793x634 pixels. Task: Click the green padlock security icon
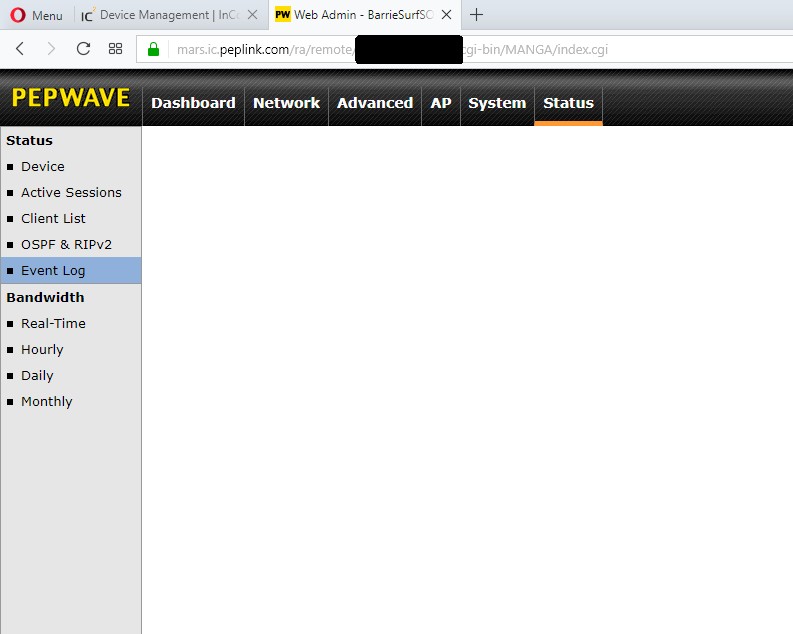click(x=153, y=49)
